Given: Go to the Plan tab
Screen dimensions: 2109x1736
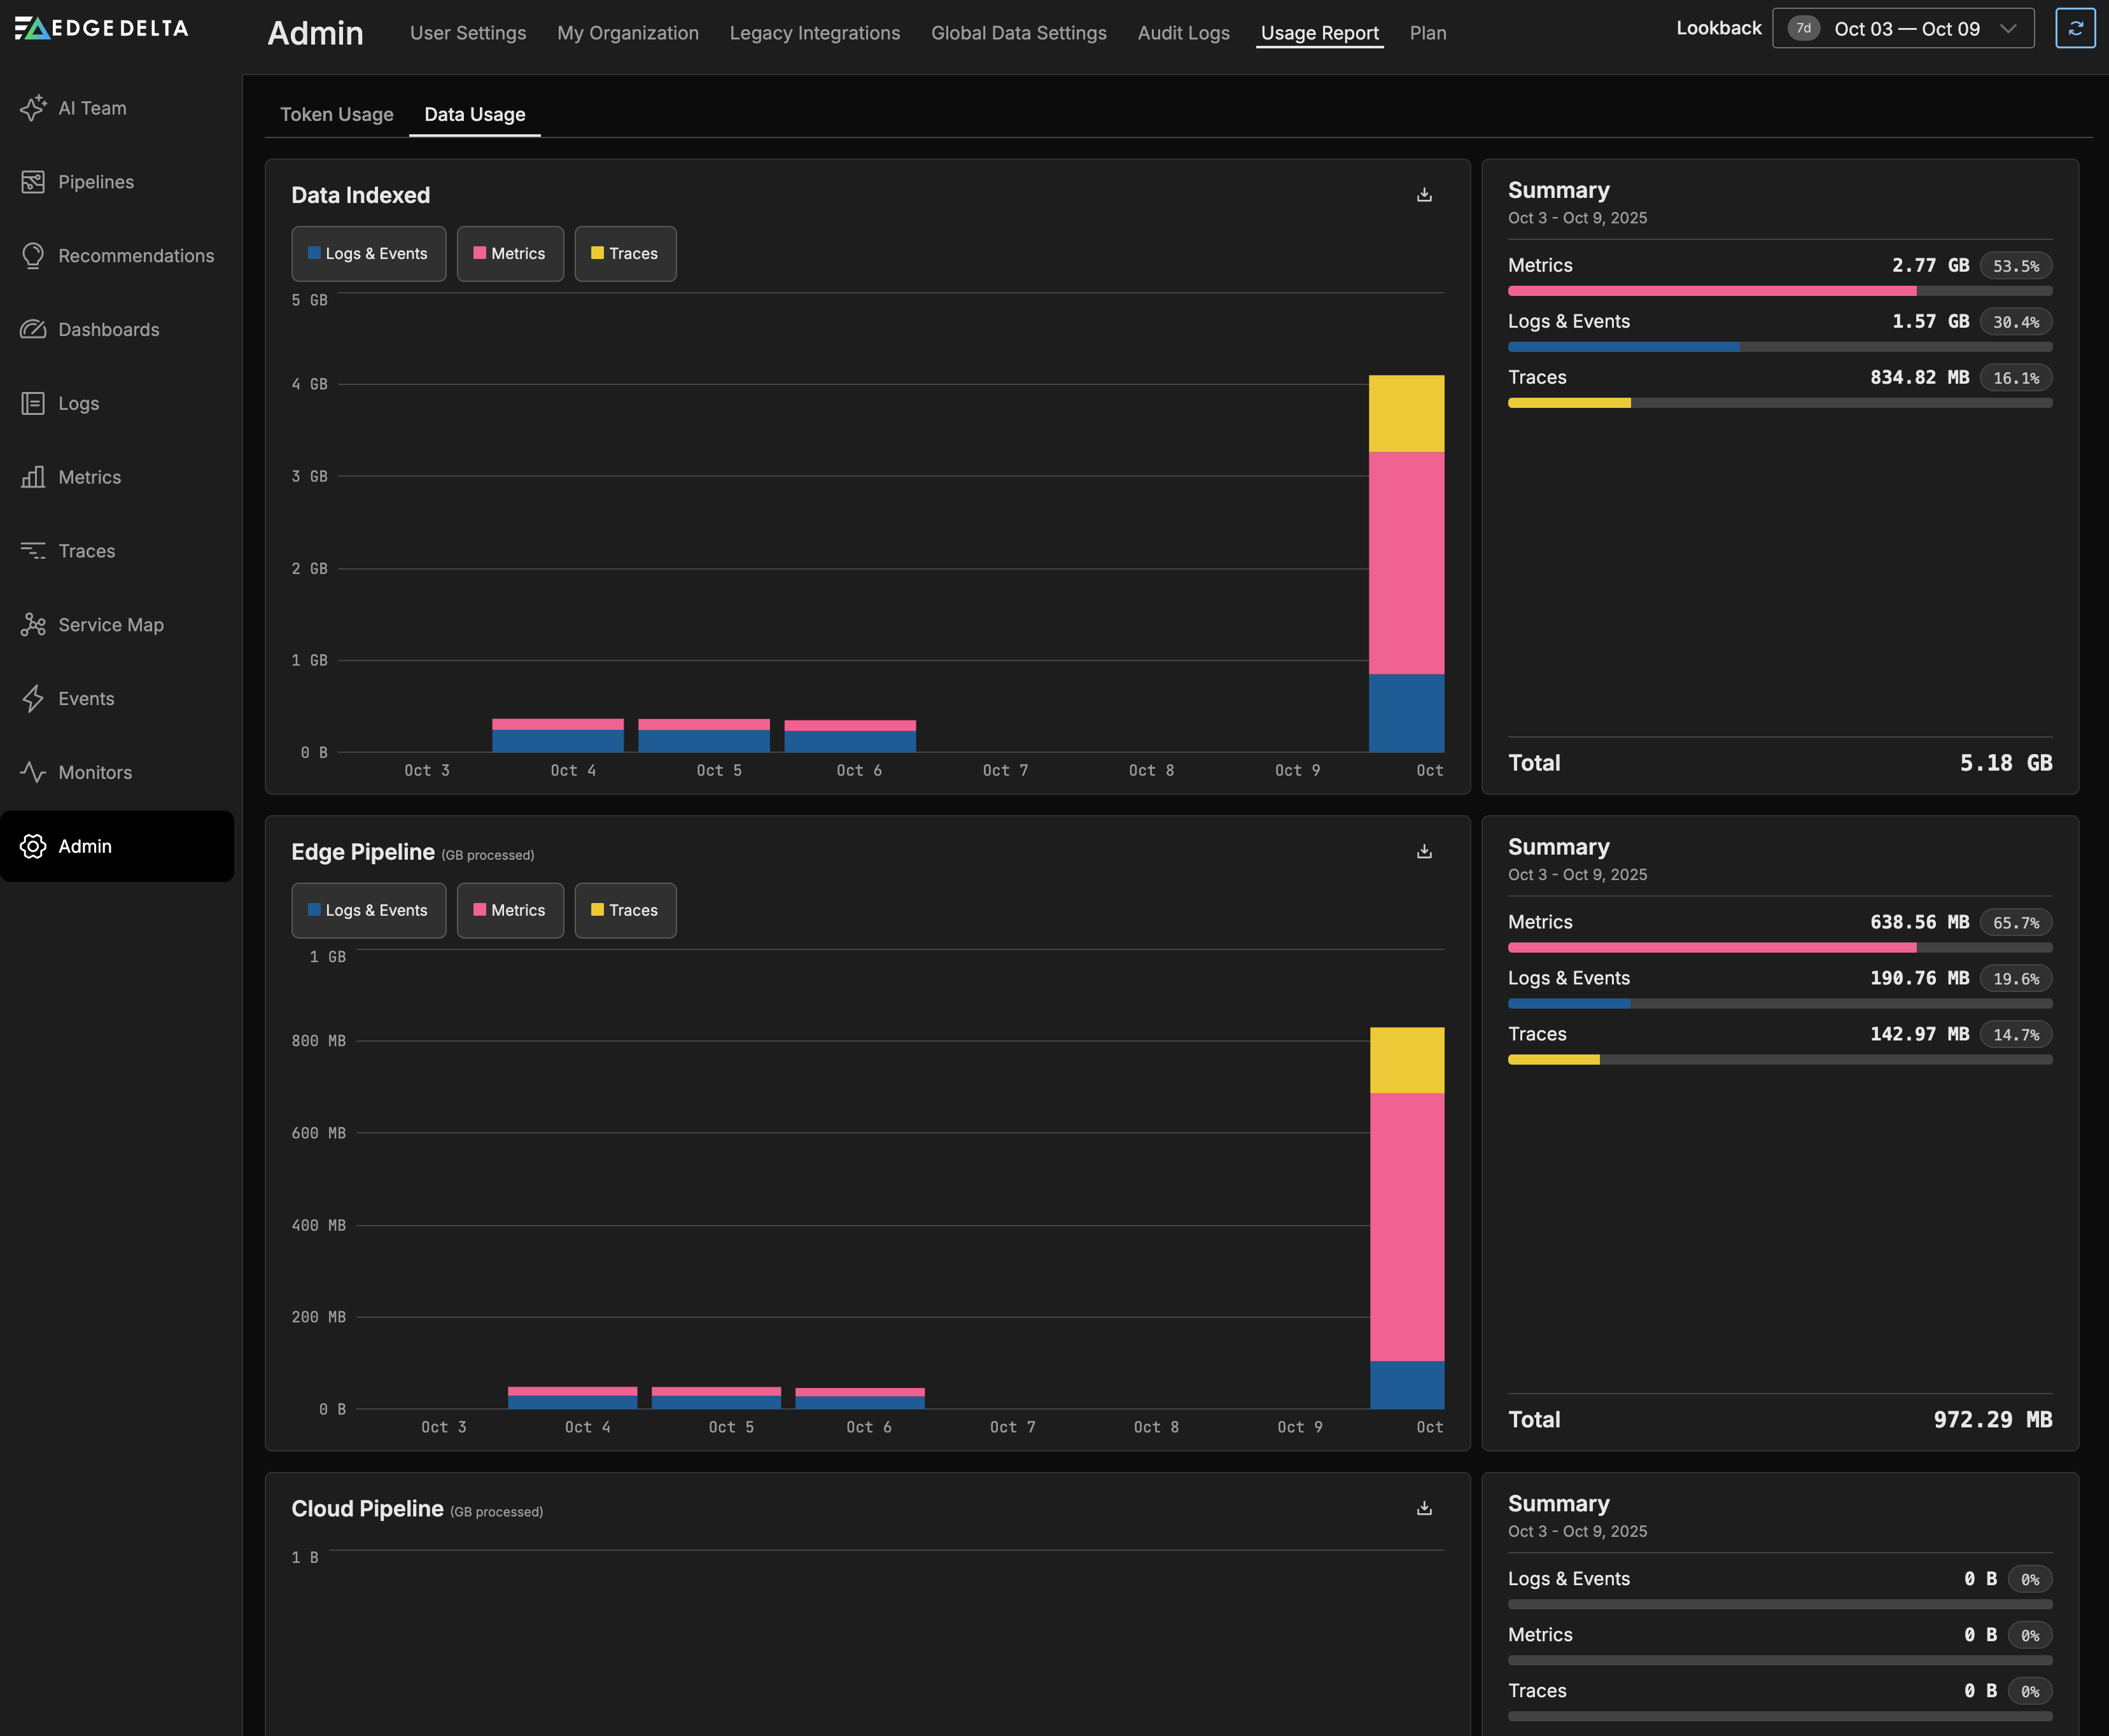Looking at the screenshot, I should (x=1427, y=33).
